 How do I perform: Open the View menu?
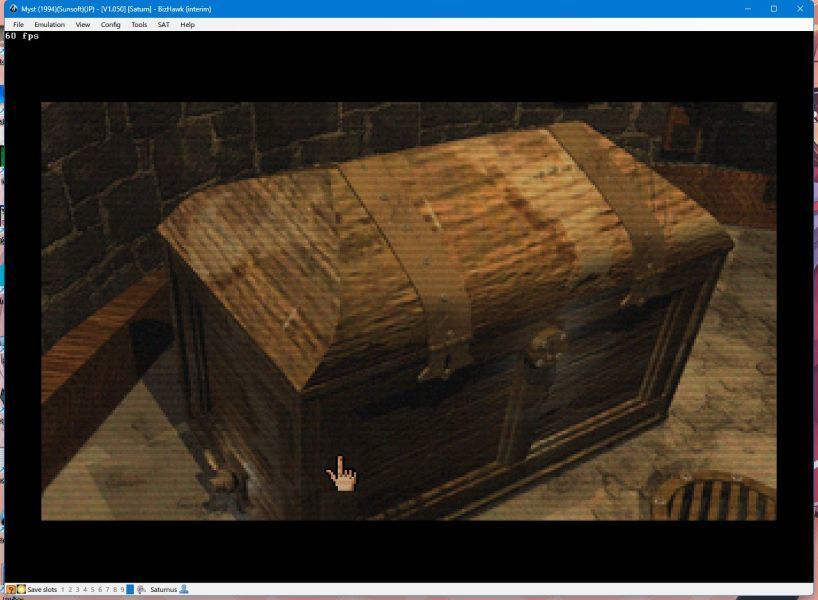(82, 25)
